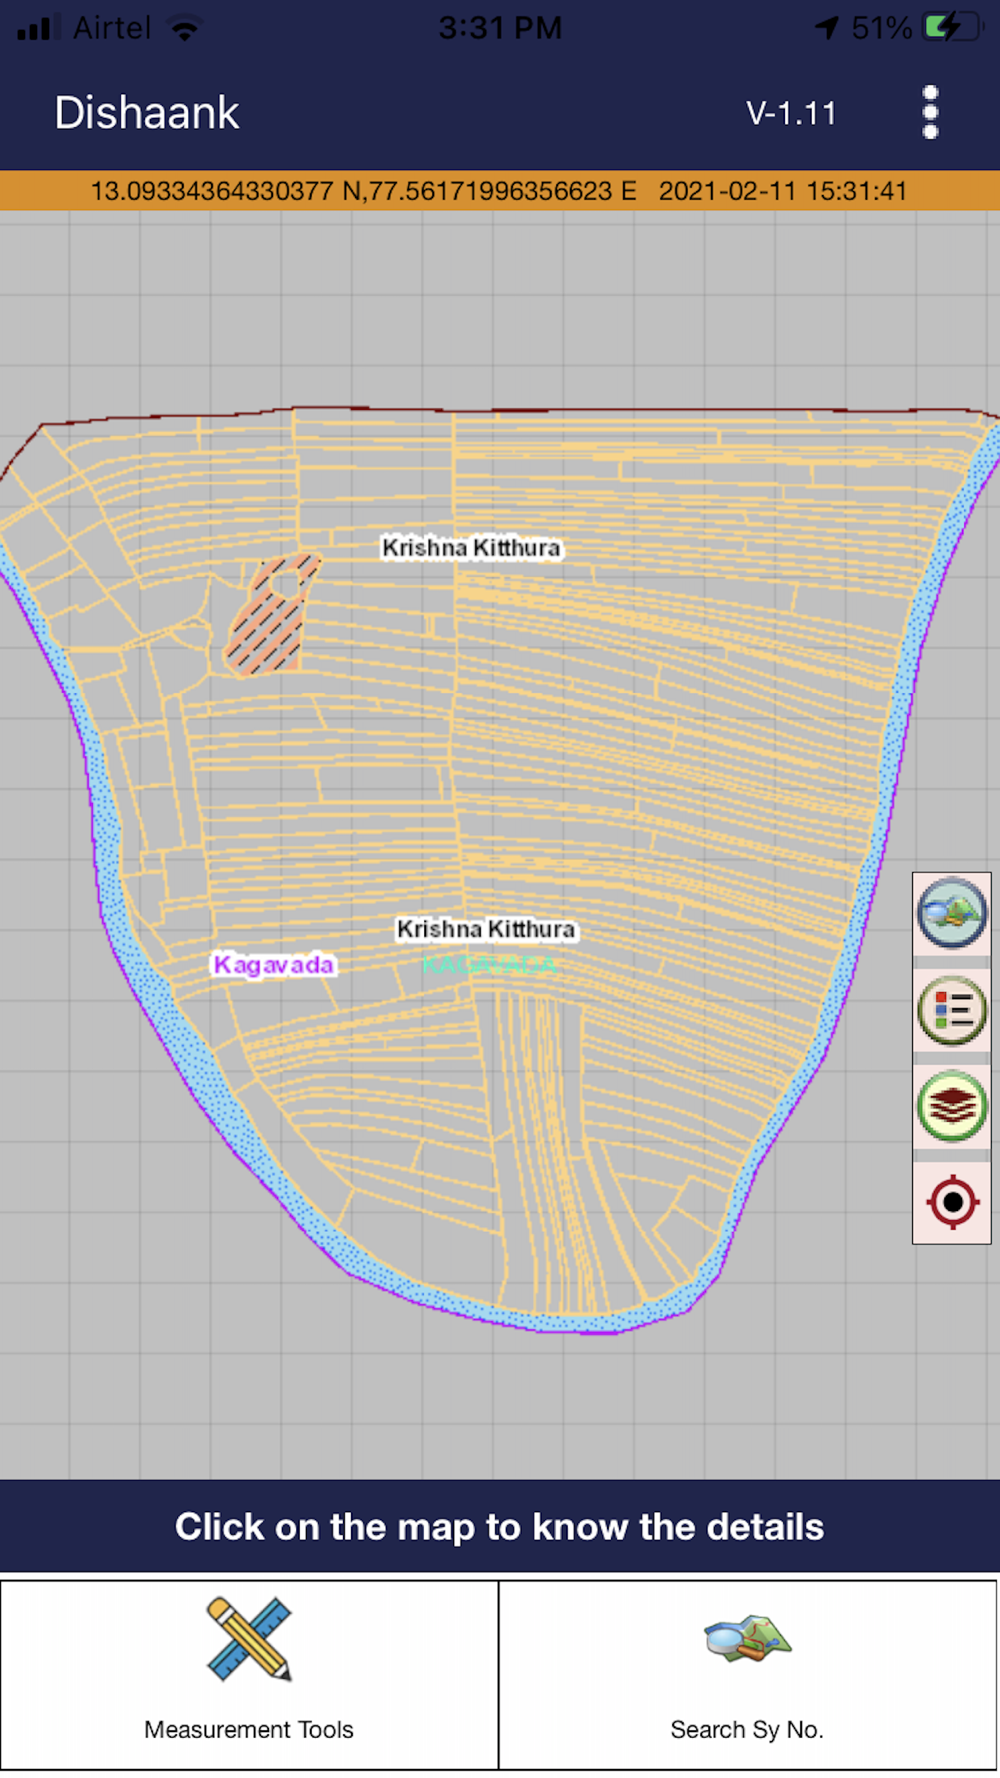Viewport: 1000px width, 1778px height.
Task: Tap the upper Krishna Kitthura label
Action: (471, 548)
